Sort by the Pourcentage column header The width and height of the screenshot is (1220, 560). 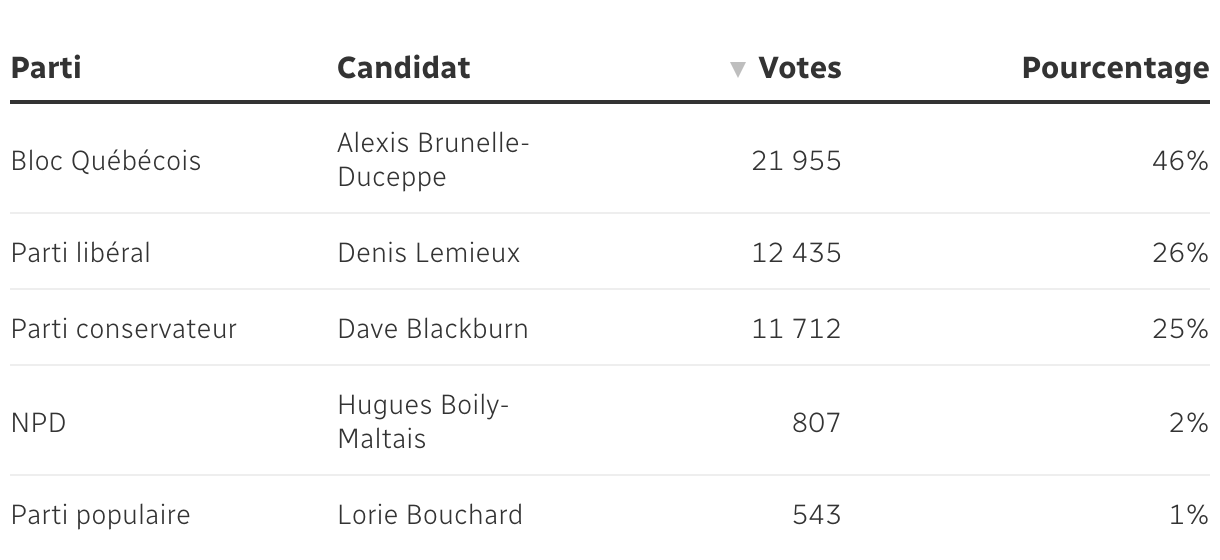click(1115, 68)
